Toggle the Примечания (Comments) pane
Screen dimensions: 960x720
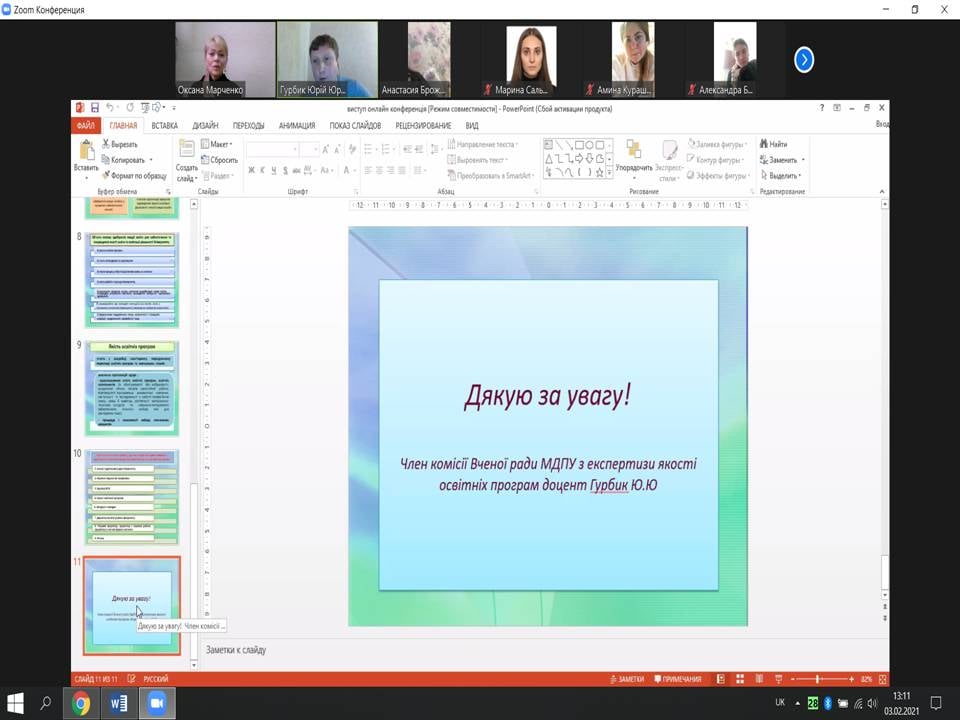coord(676,679)
